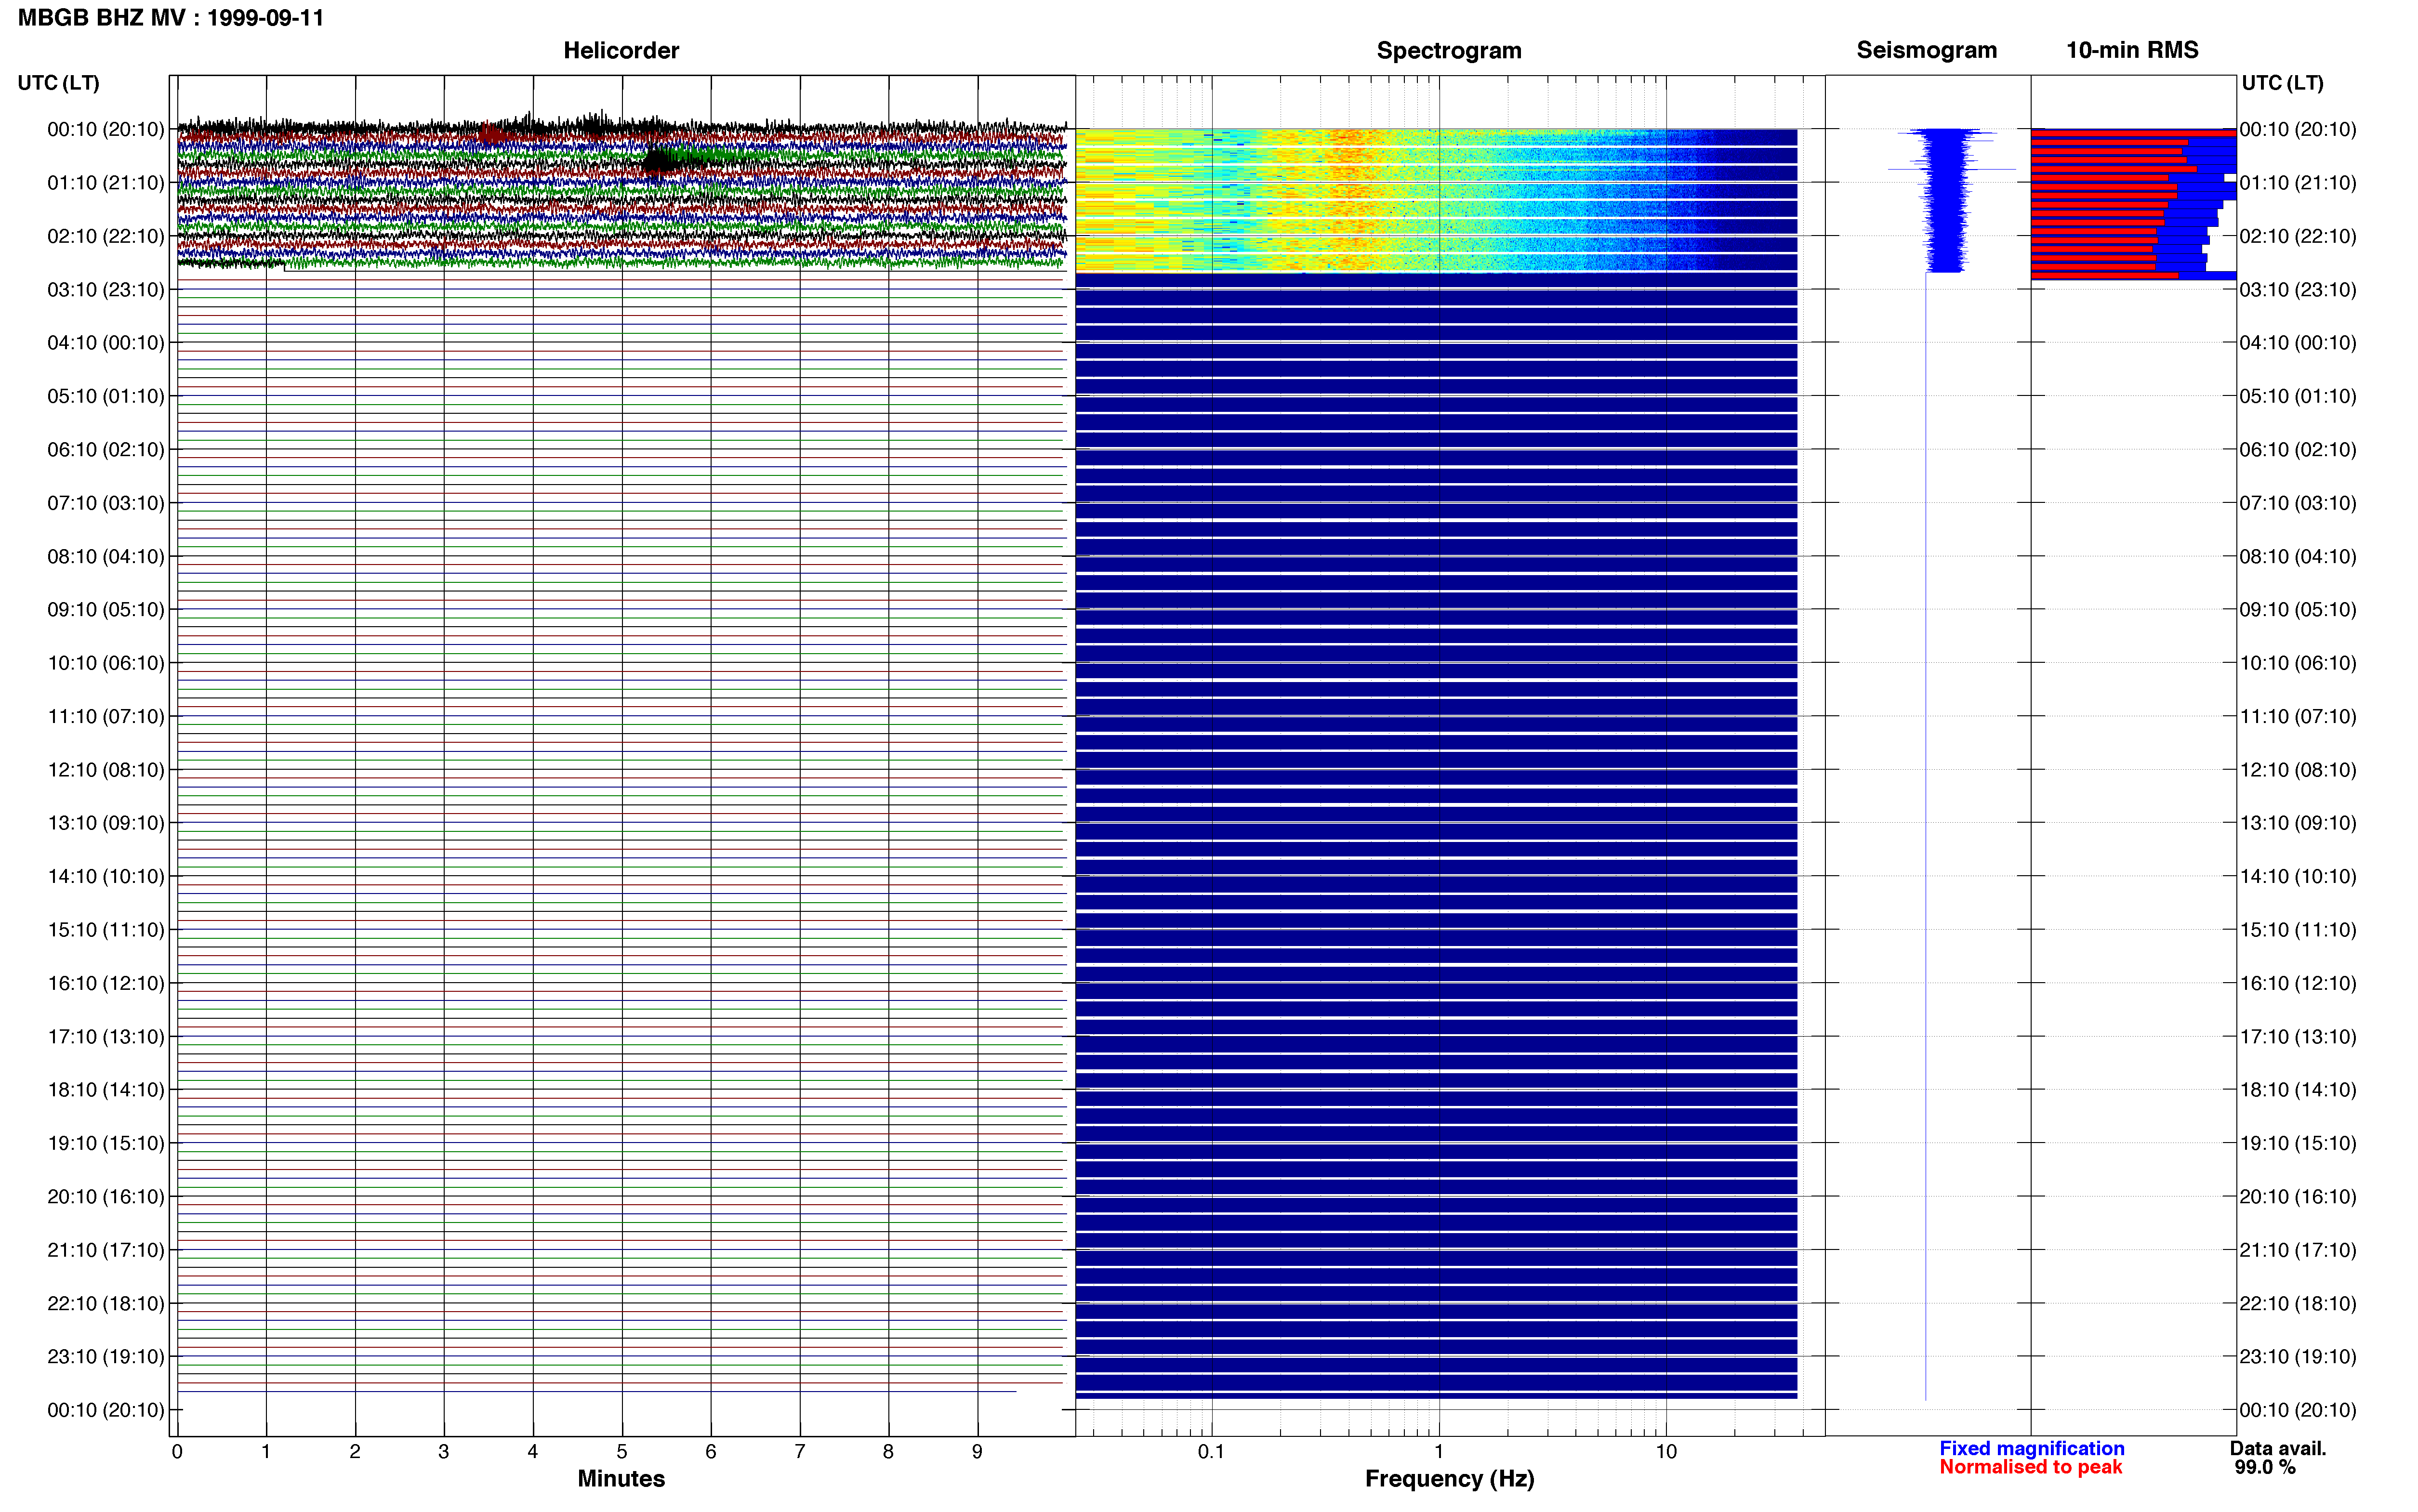Click left time label 05:10 (01:10)

point(106,396)
